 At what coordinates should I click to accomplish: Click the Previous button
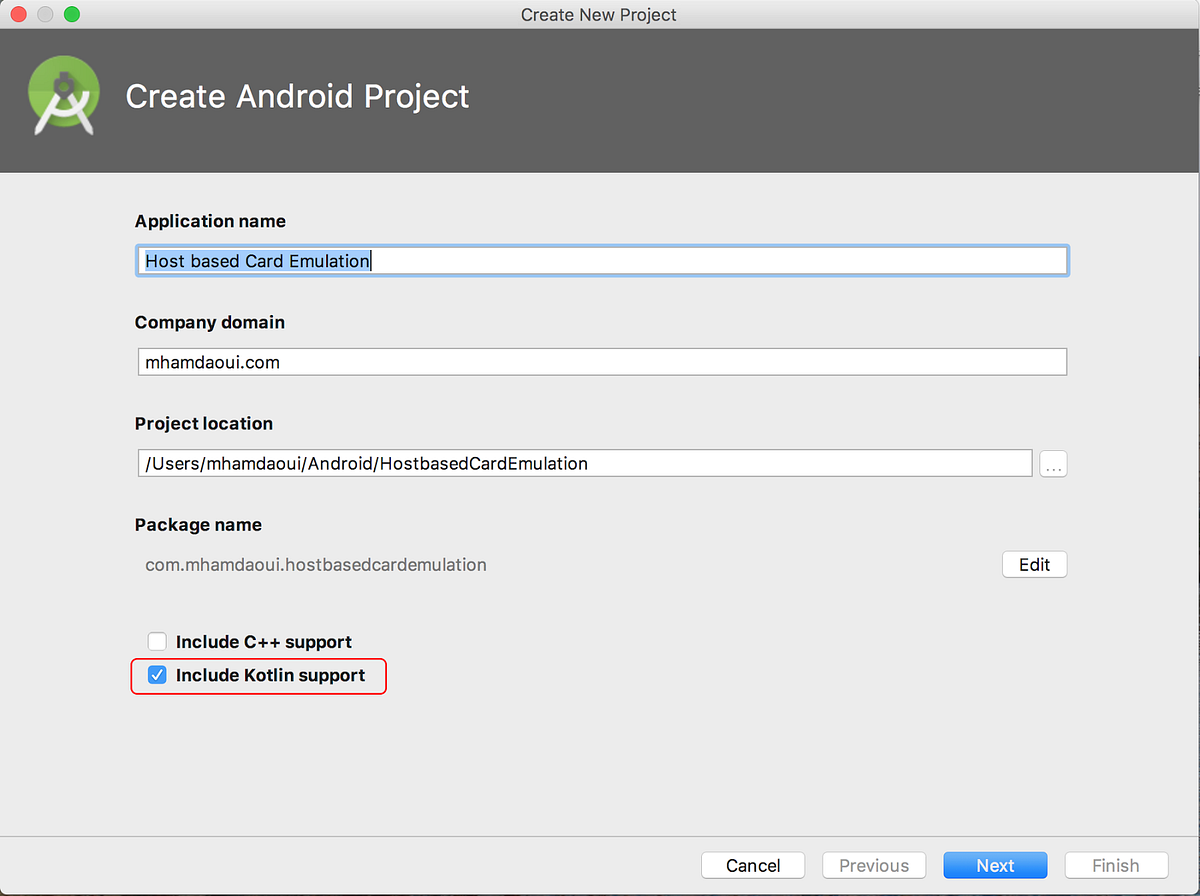pyautogui.click(x=873, y=866)
